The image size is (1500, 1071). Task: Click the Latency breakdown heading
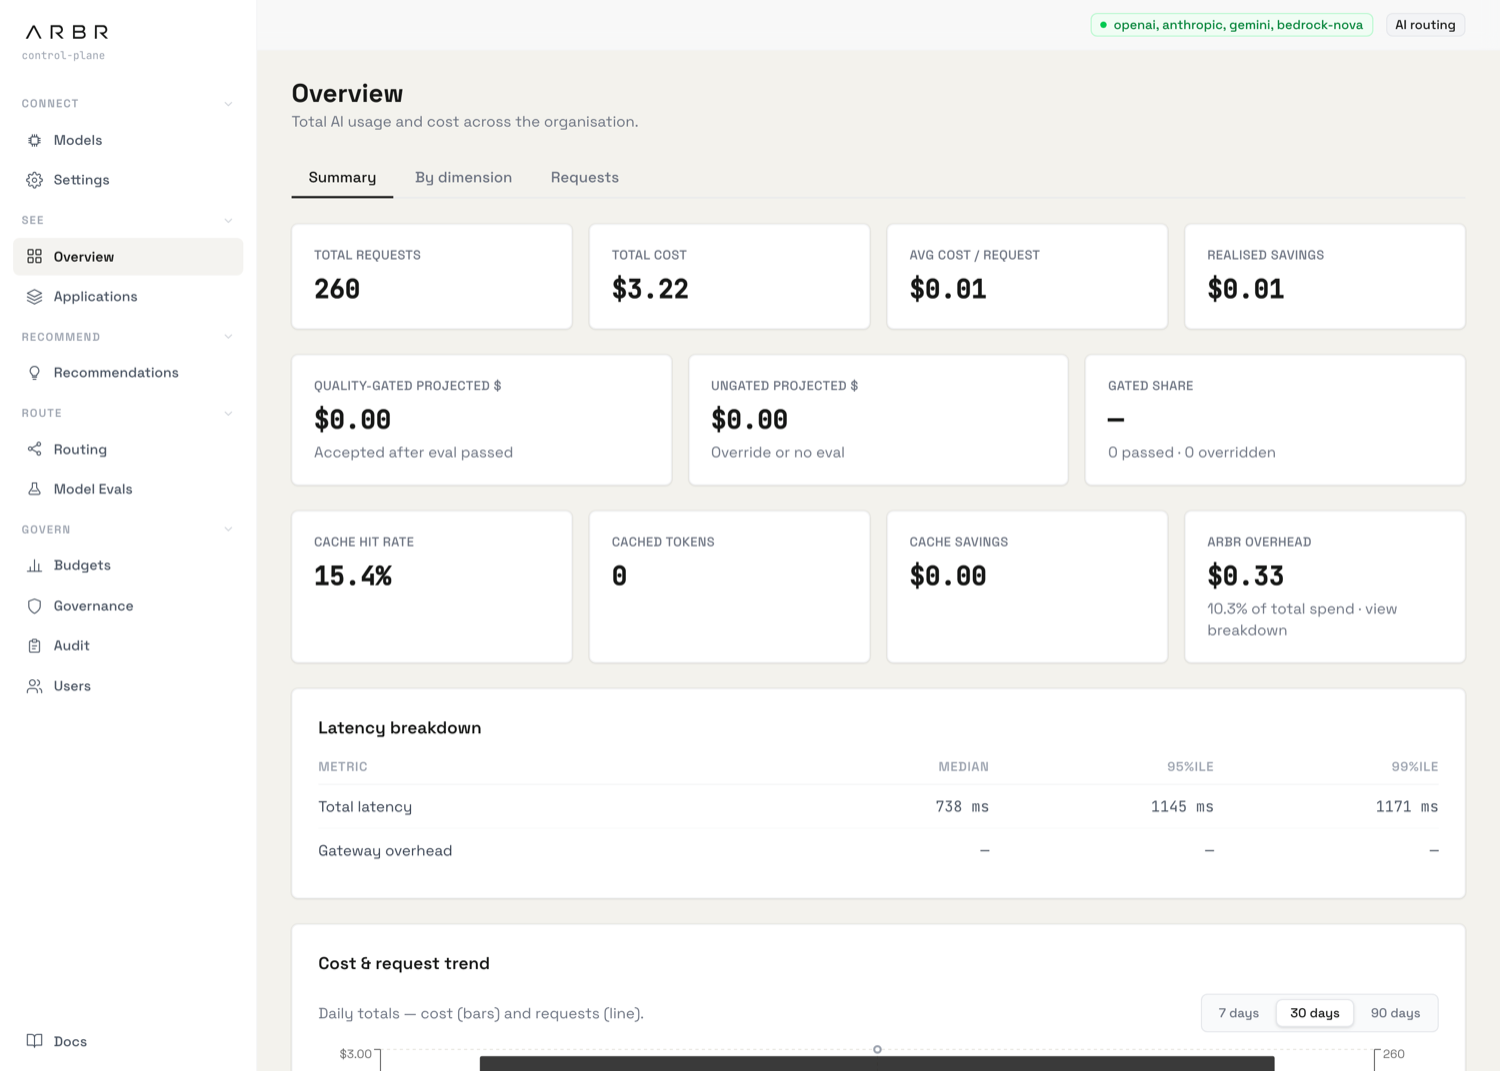399,728
